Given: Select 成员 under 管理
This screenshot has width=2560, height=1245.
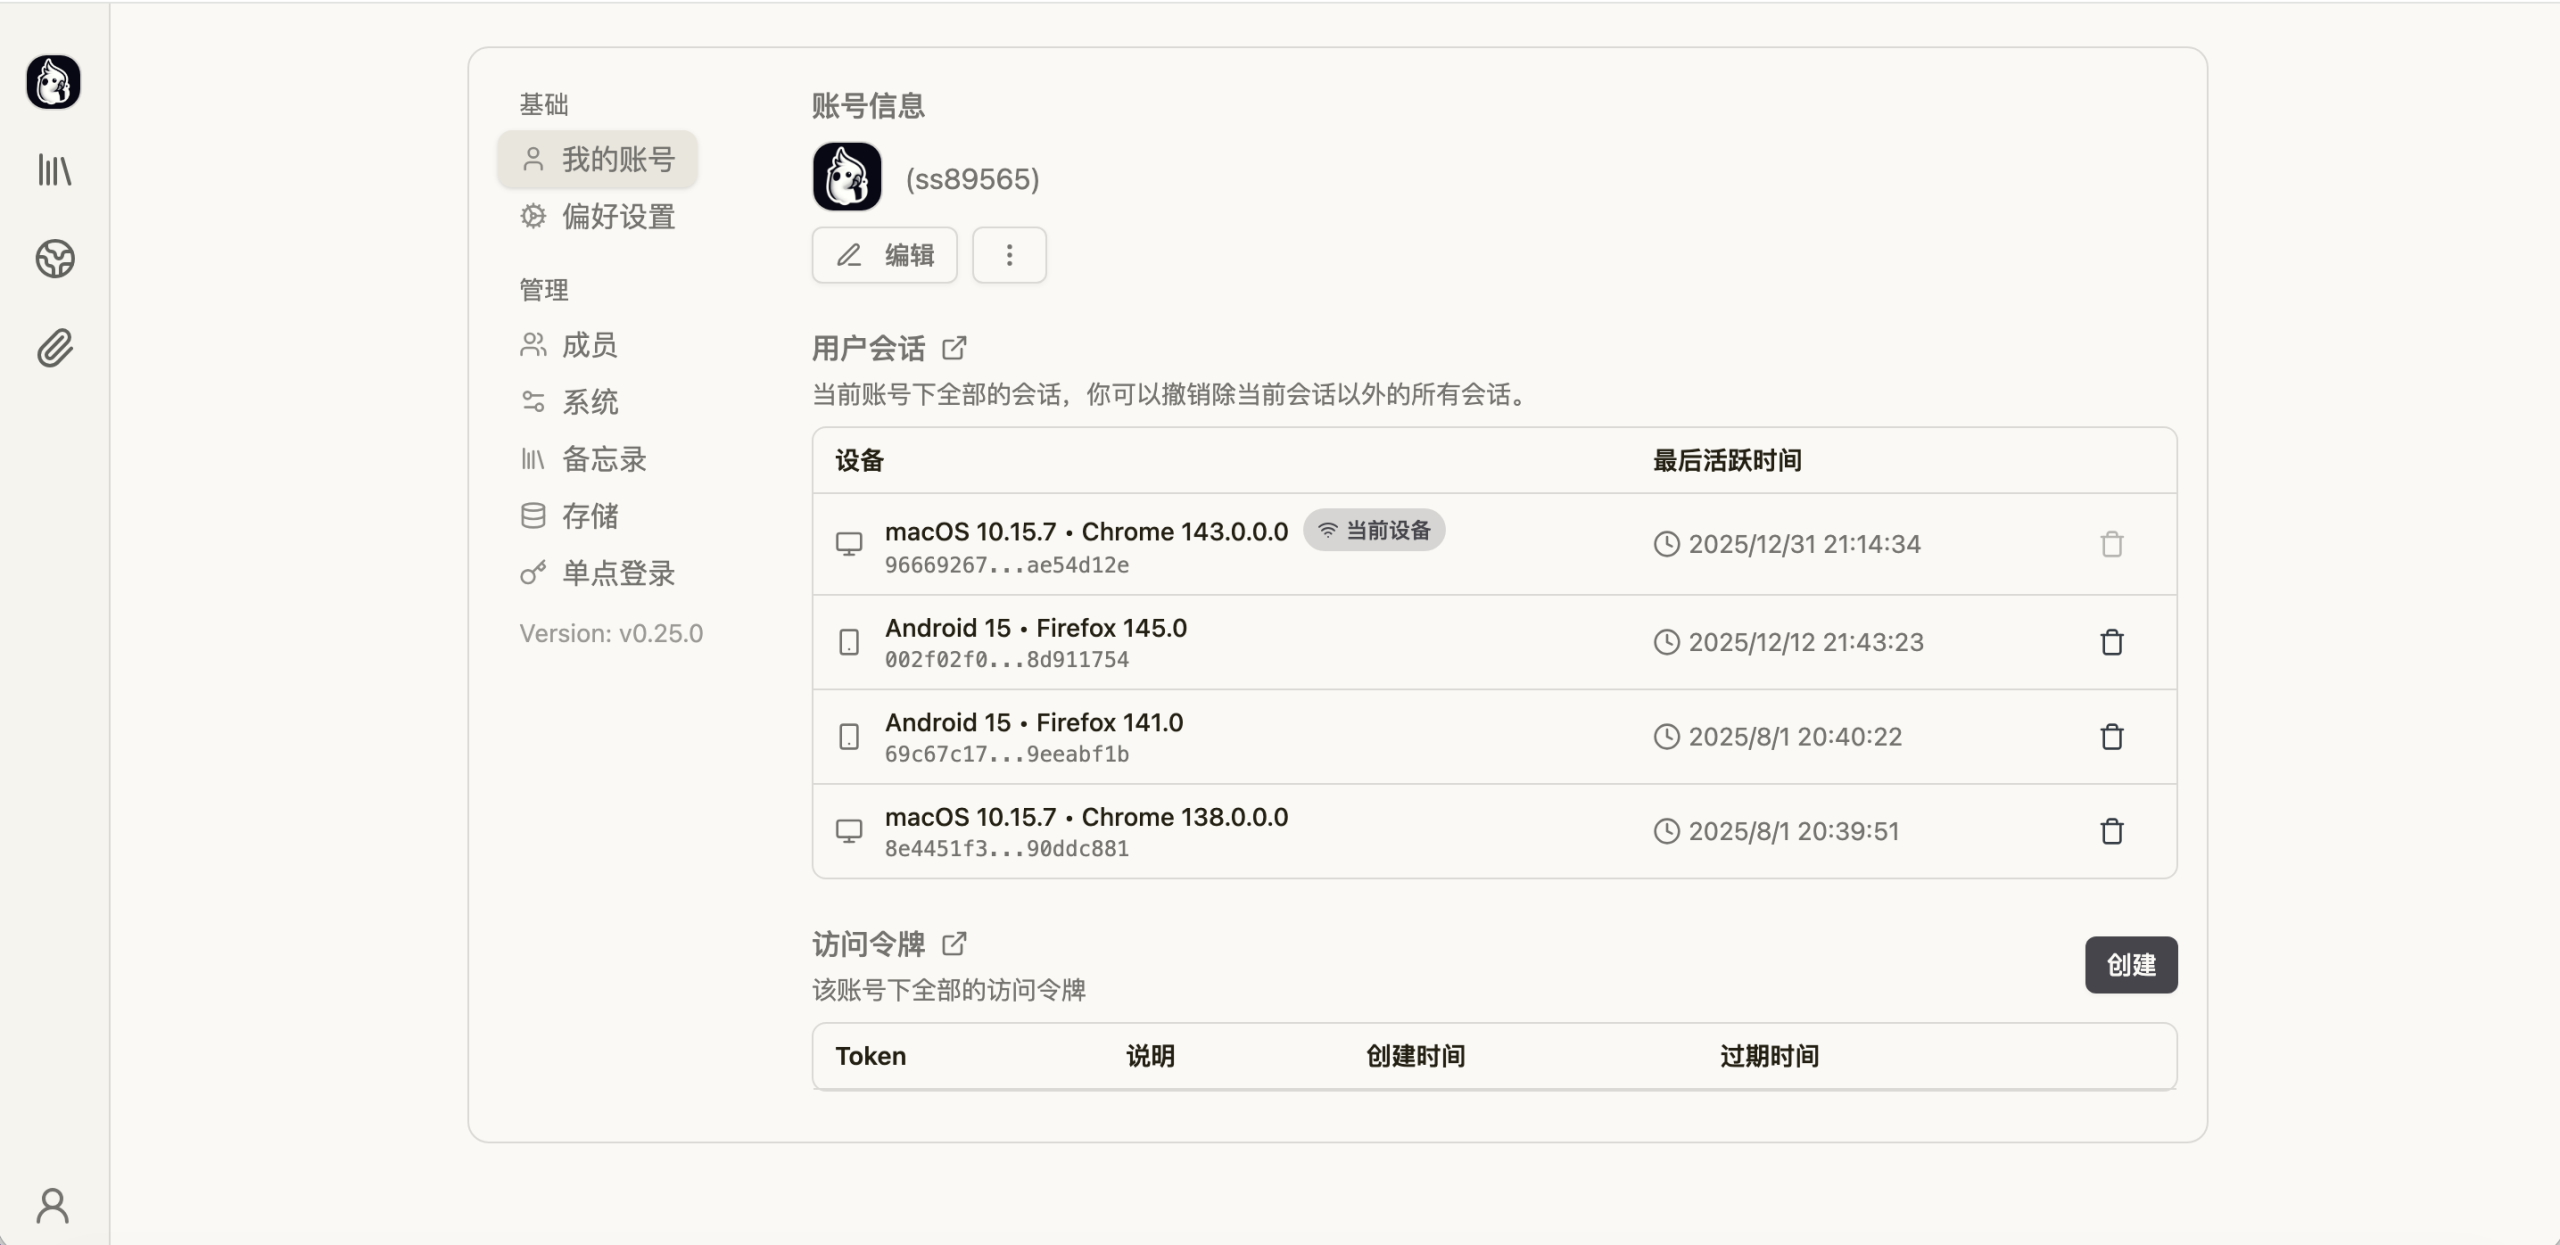Looking at the screenshot, I should (590, 345).
